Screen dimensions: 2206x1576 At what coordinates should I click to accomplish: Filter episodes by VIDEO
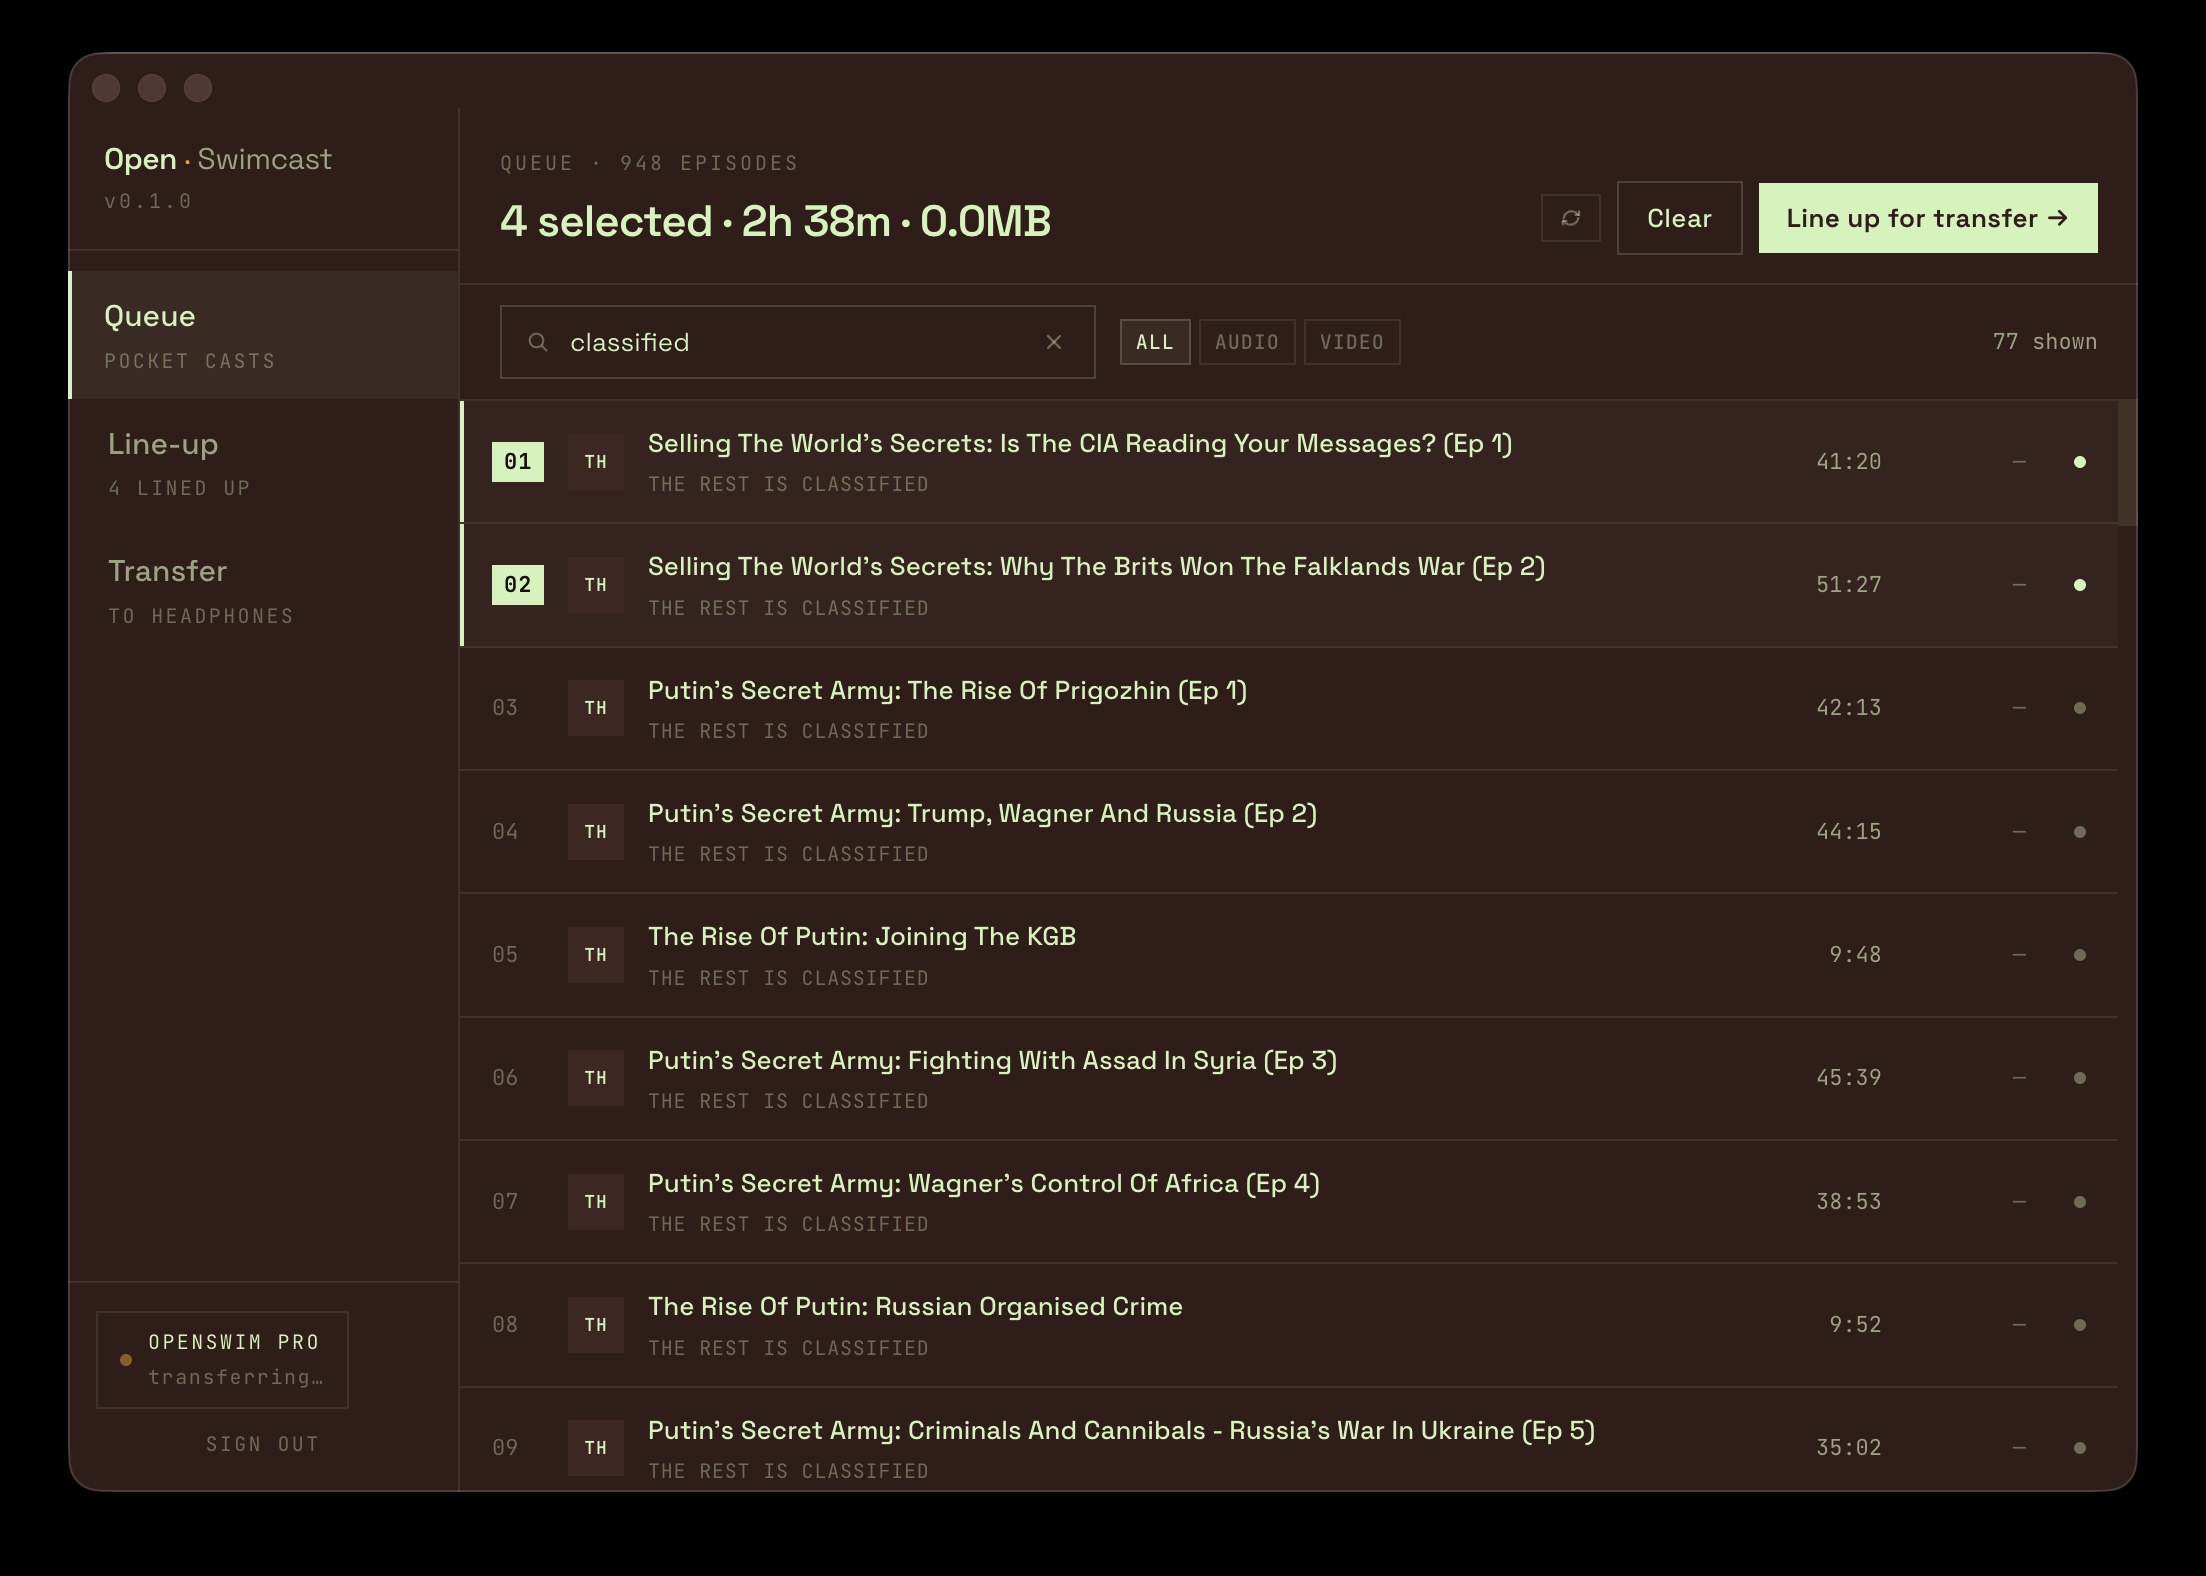click(1352, 342)
